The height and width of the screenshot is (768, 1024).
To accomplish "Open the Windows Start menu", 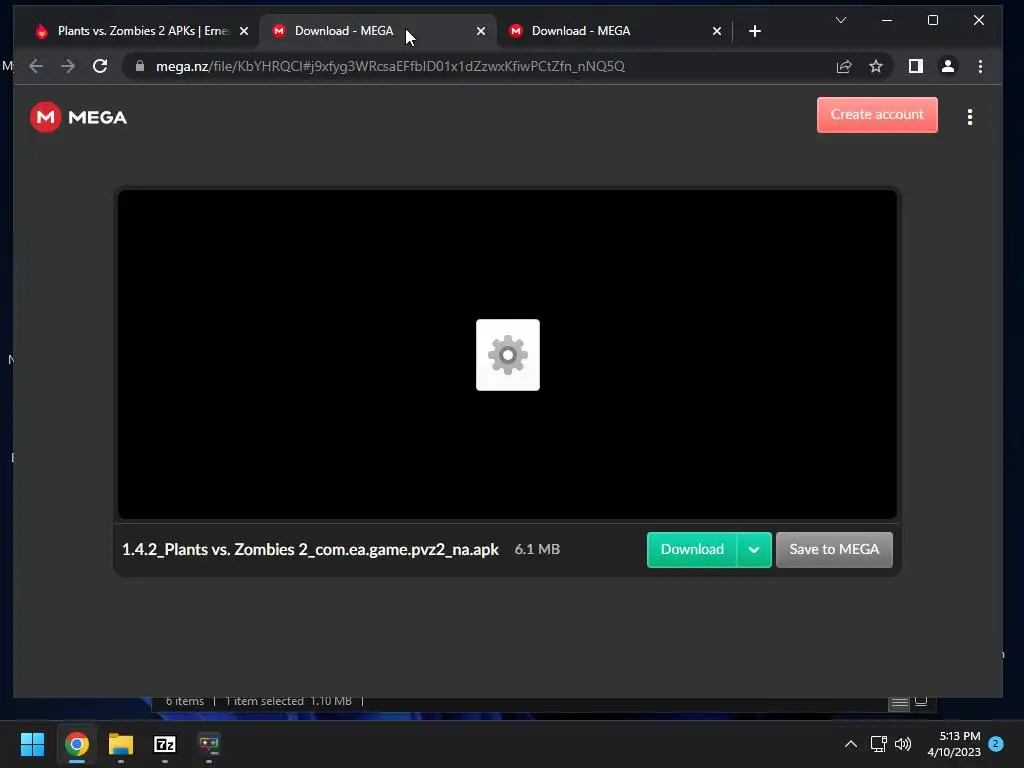I will (x=32, y=744).
